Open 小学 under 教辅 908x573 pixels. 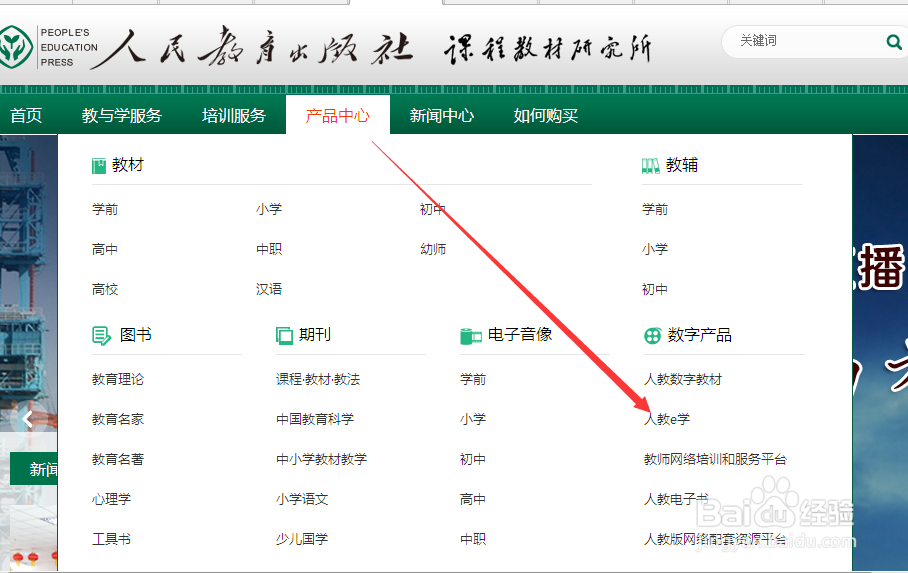[655, 249]
